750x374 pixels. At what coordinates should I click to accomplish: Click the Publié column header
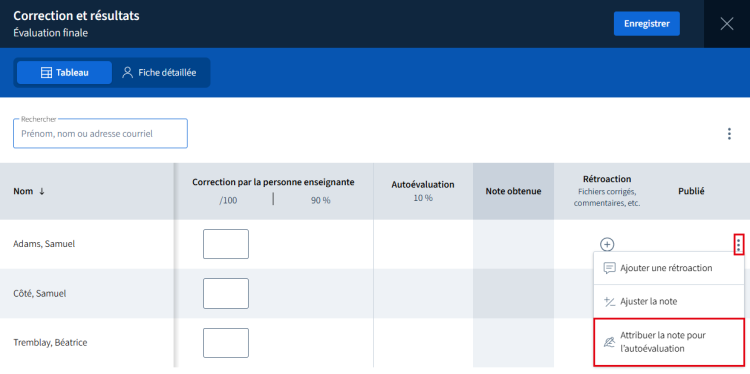[691, 191]
